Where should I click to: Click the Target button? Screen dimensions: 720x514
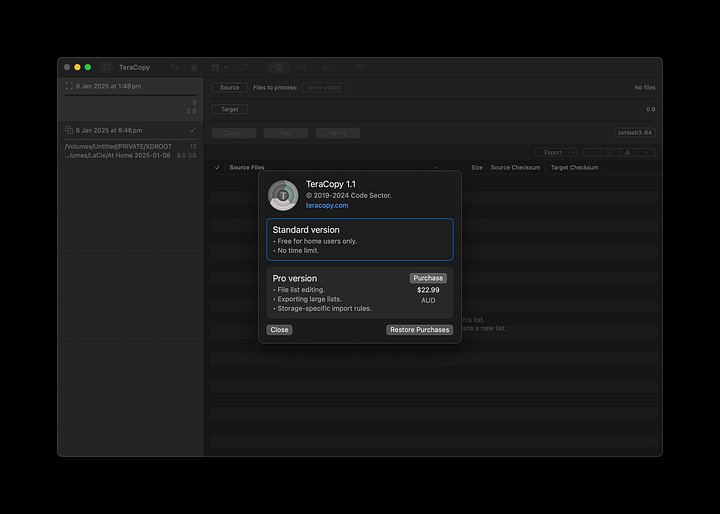coord(230,109)
